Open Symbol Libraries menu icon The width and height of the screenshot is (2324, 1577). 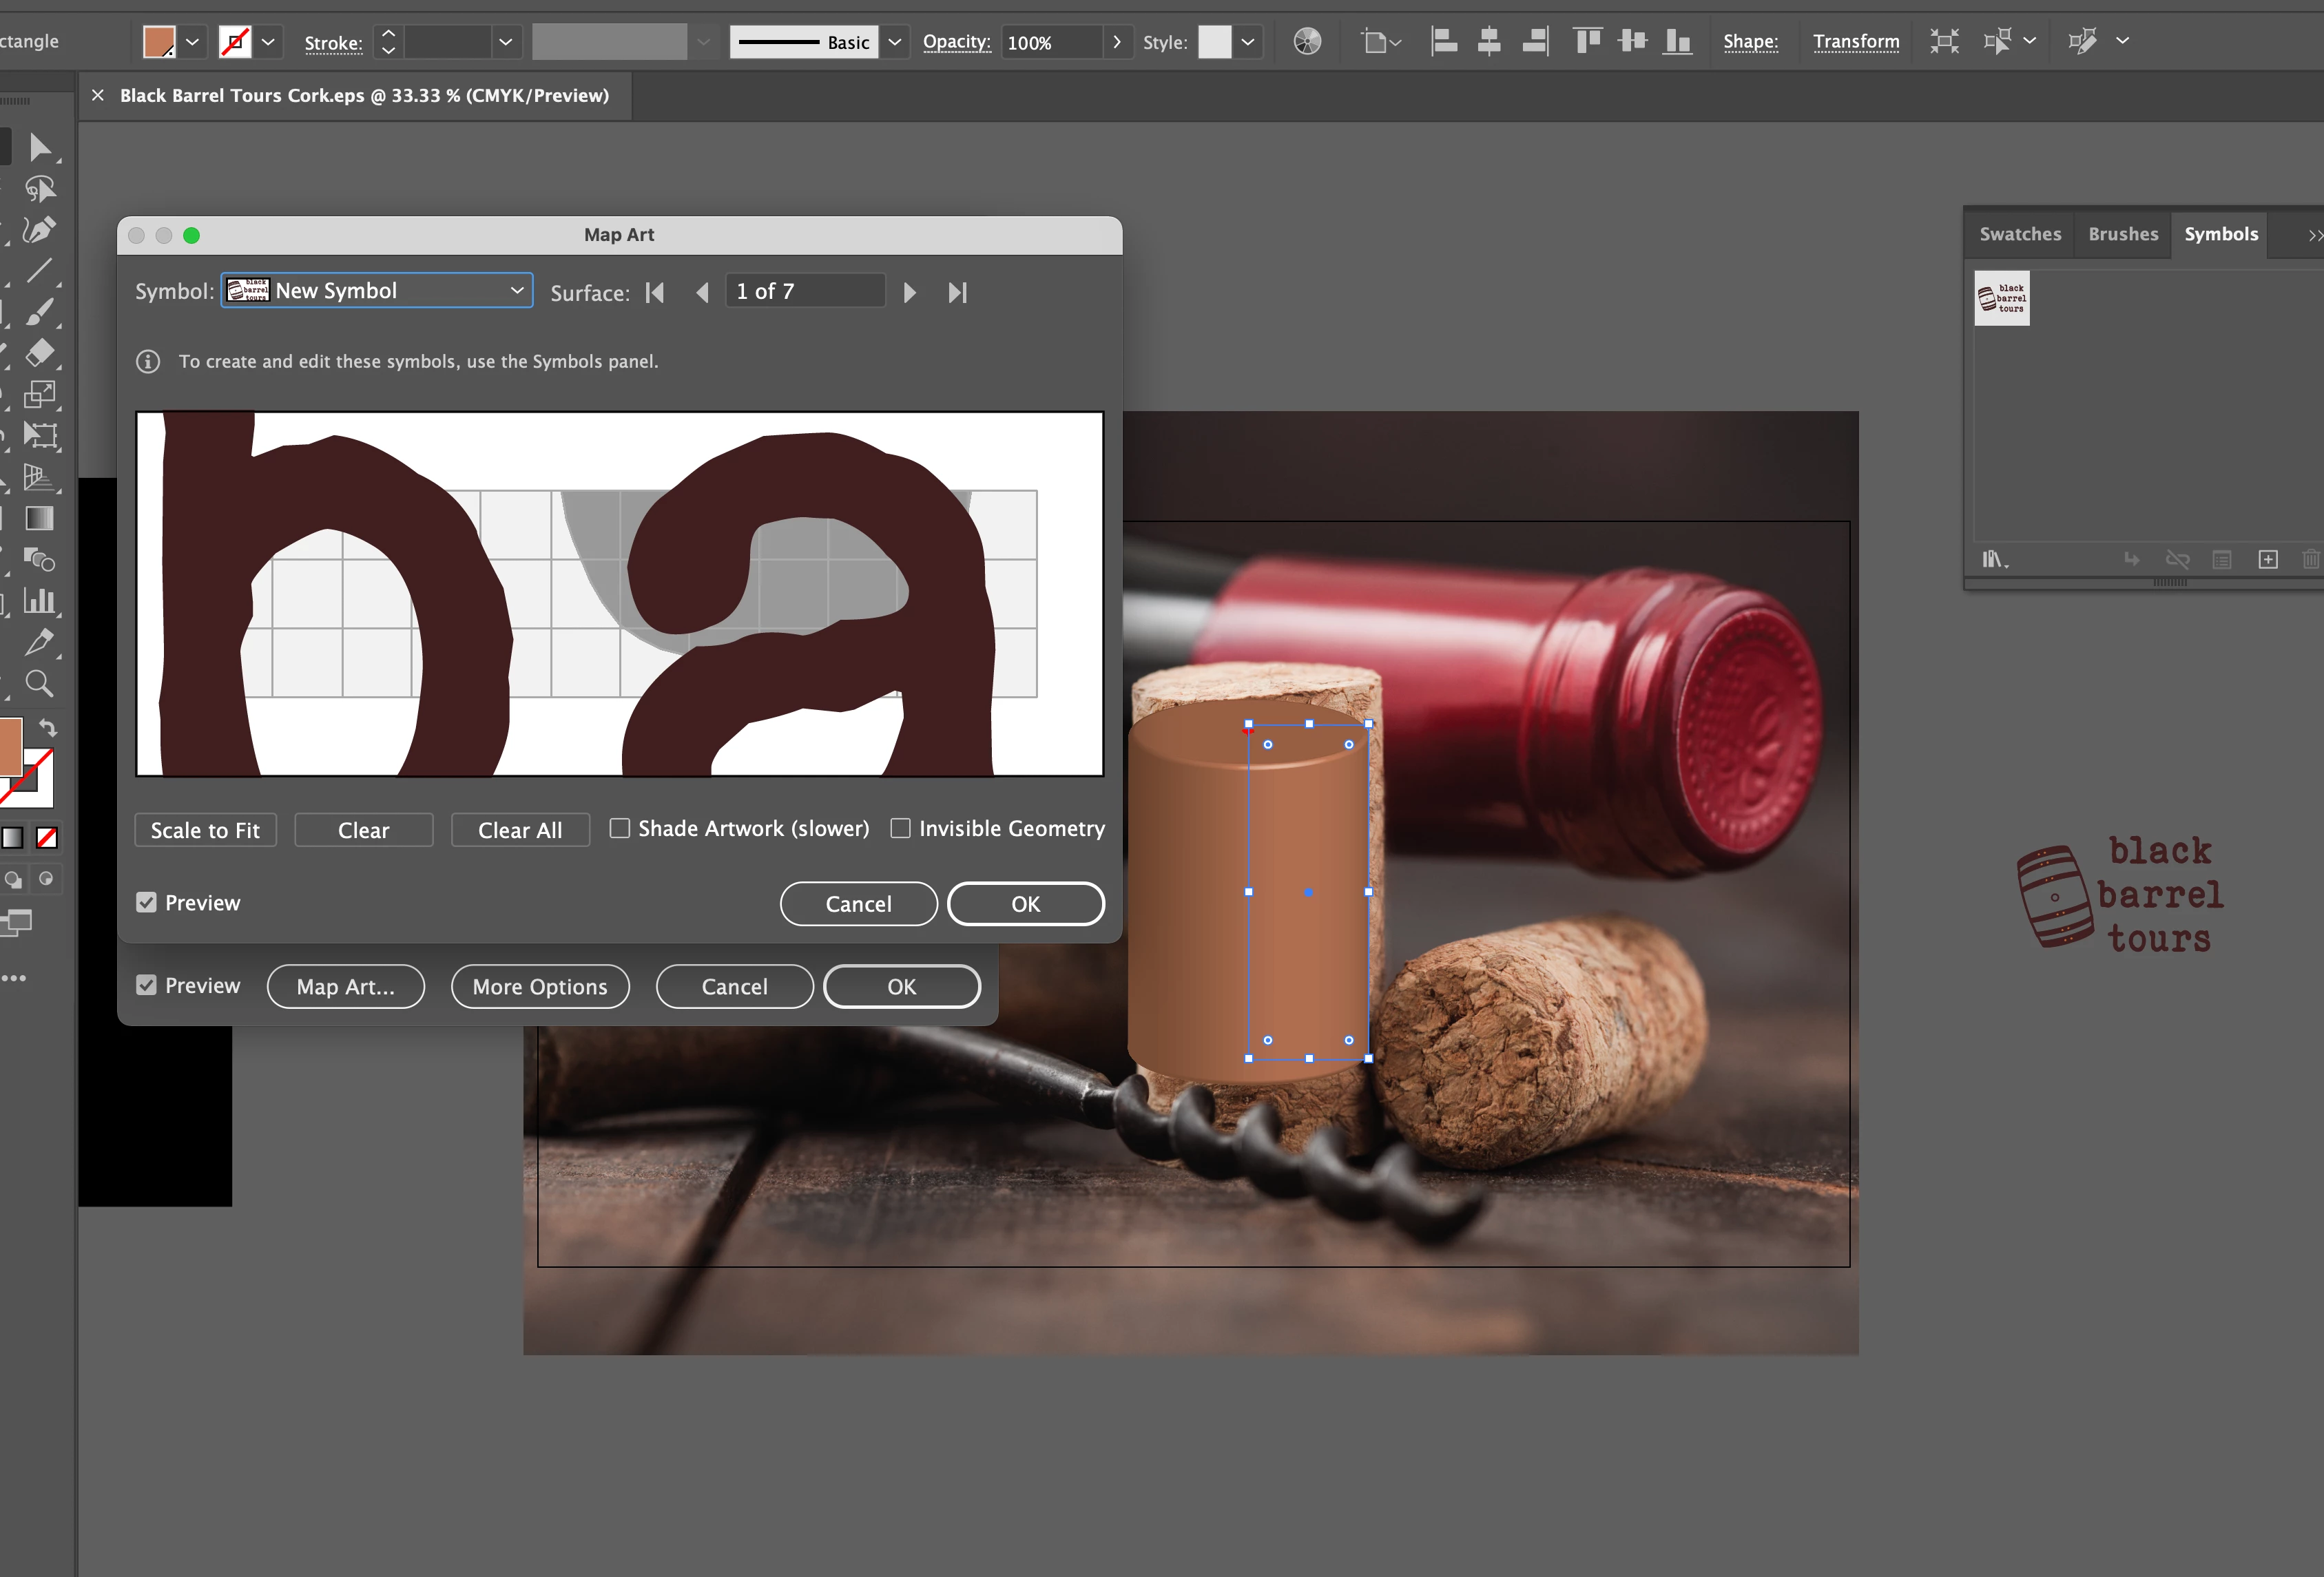pos(1994,559)
